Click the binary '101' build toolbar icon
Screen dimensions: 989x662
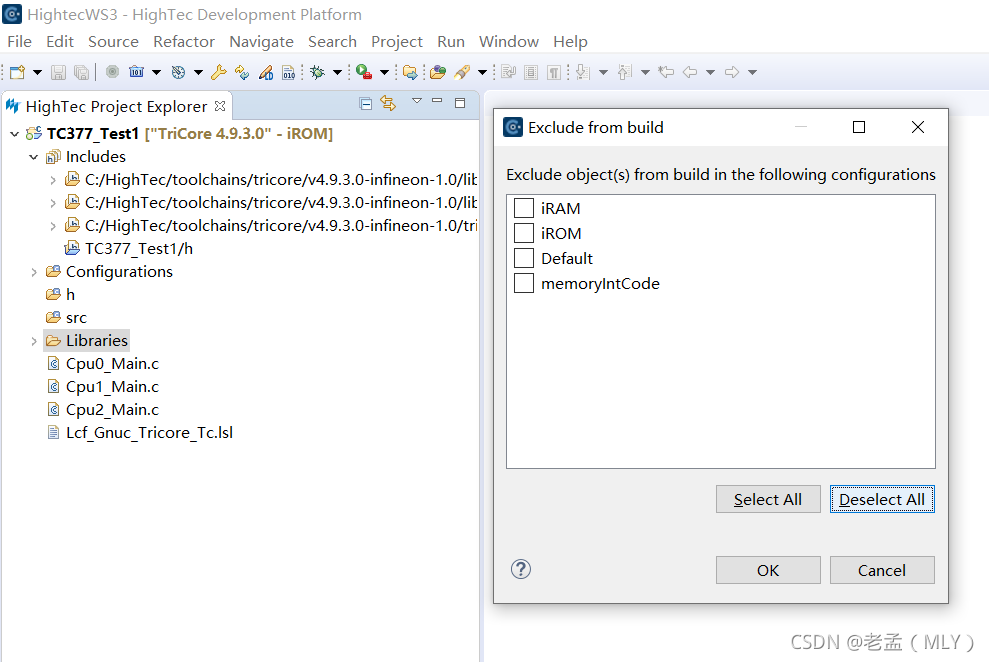[136, 72]
